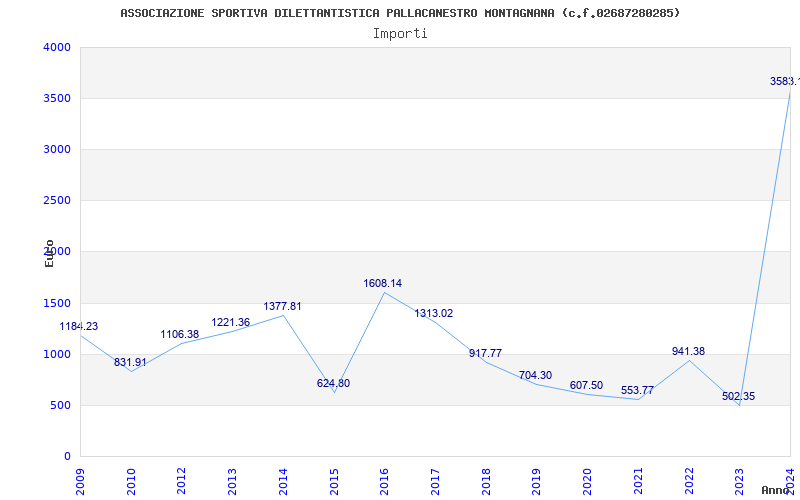Select the 1608.14 peak value label
The height and width of the screenshot is (500, 800).
coord(383,283)
